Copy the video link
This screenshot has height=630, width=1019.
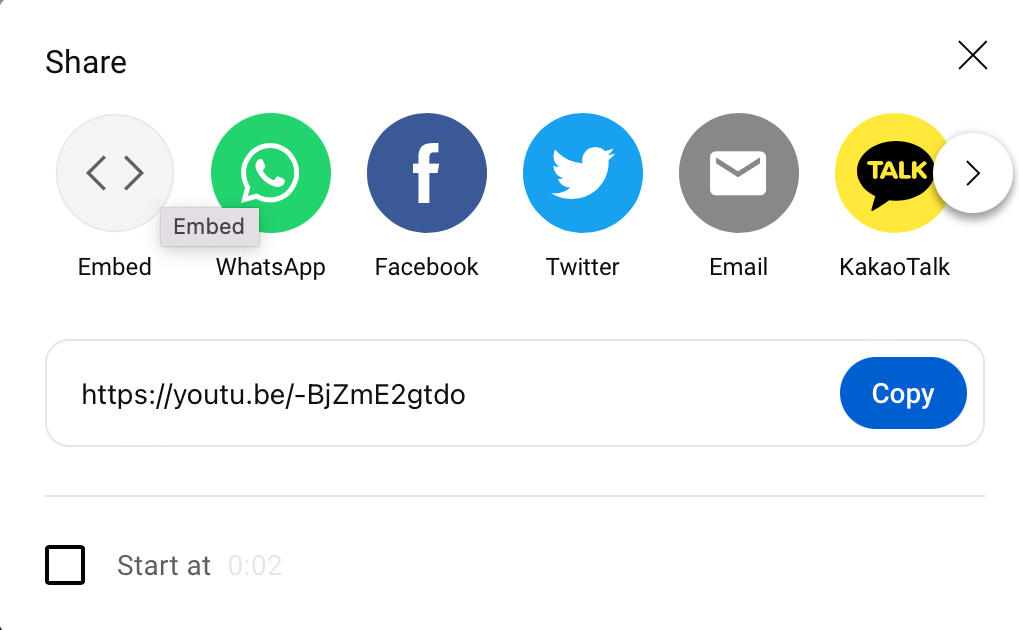(903, 393)
